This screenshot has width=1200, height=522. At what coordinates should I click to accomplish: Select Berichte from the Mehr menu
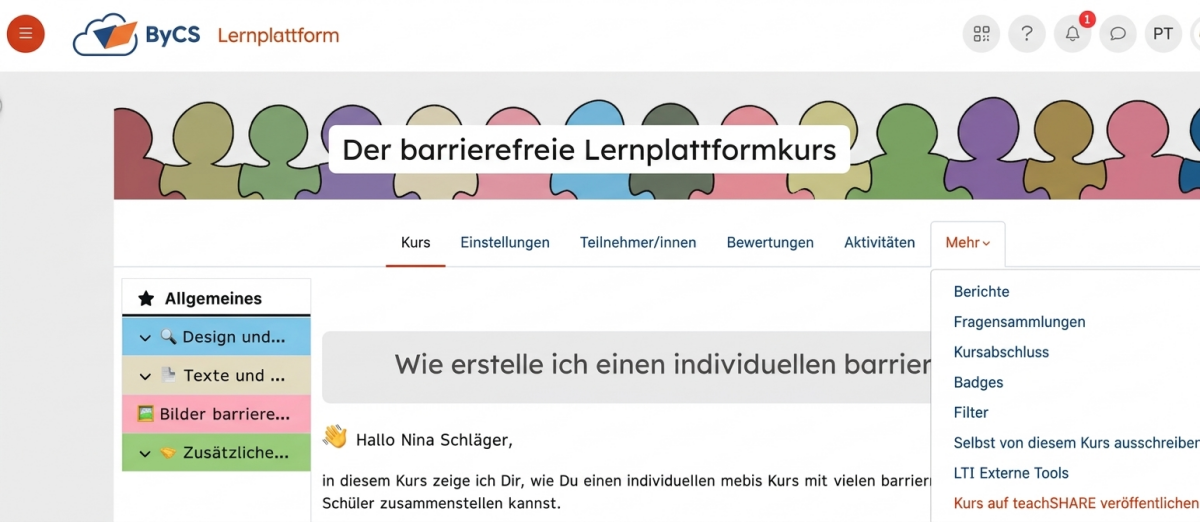click(981, 292)
